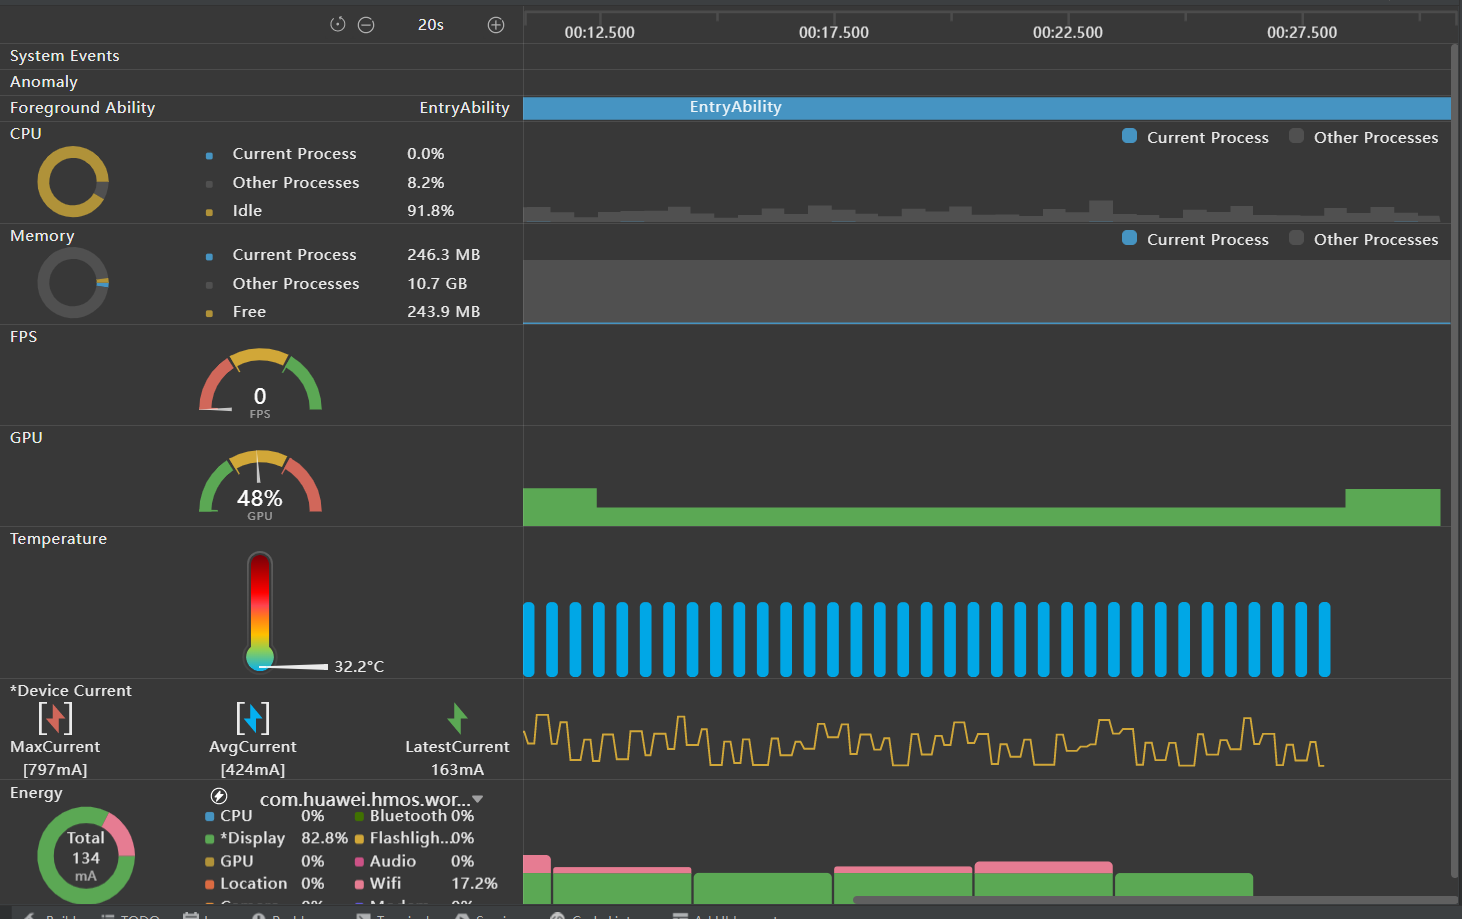
Task: Click the Memory Free value 243.9 MB
Action: [x=443, y=312]
